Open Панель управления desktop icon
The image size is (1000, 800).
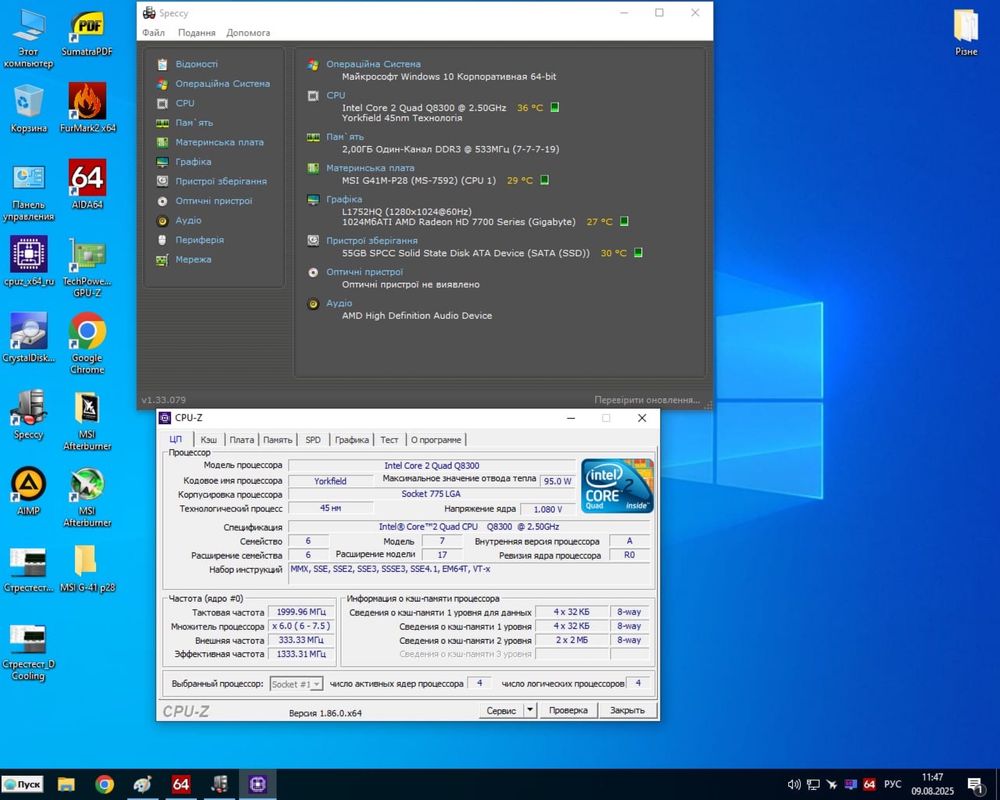[29, 193]
